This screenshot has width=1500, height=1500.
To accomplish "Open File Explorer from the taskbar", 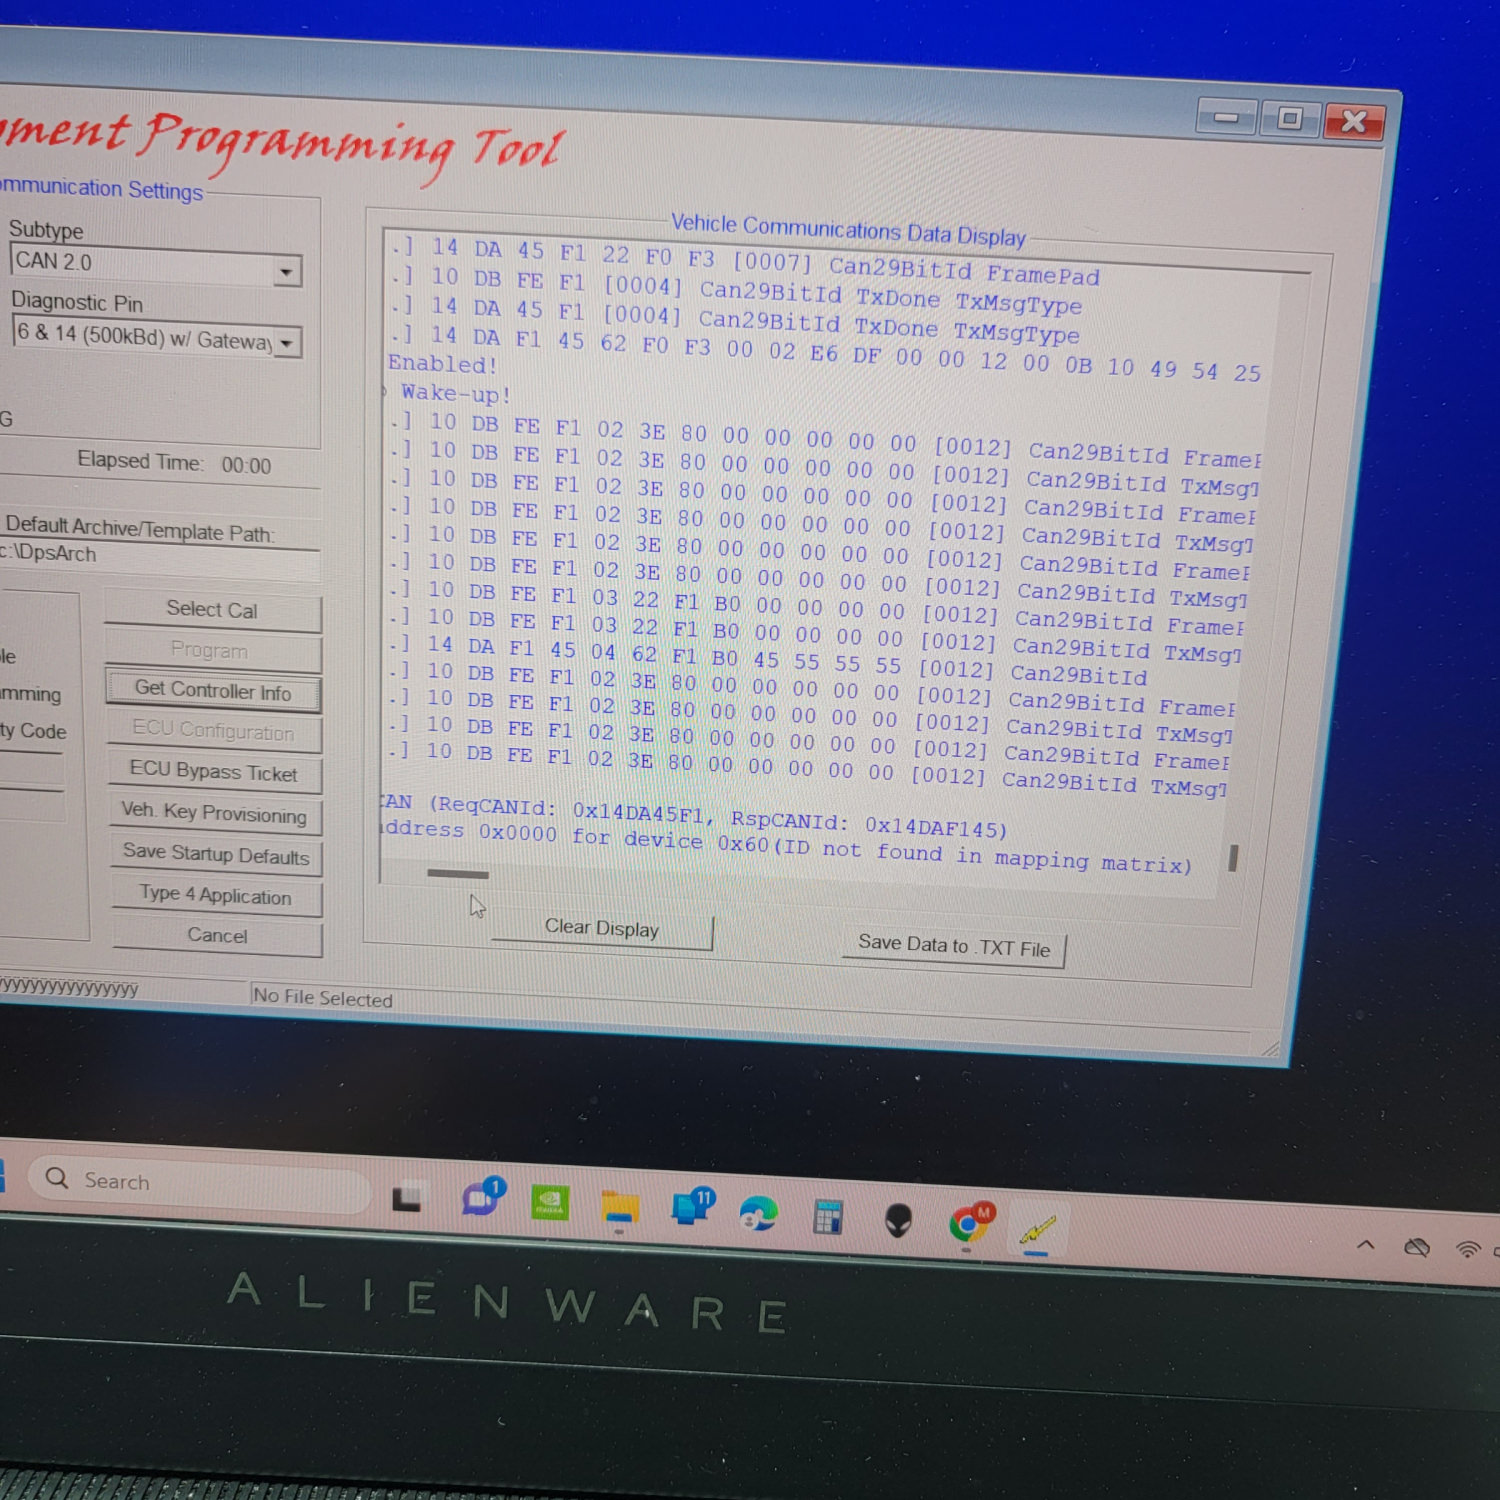I will point(620,1207).
